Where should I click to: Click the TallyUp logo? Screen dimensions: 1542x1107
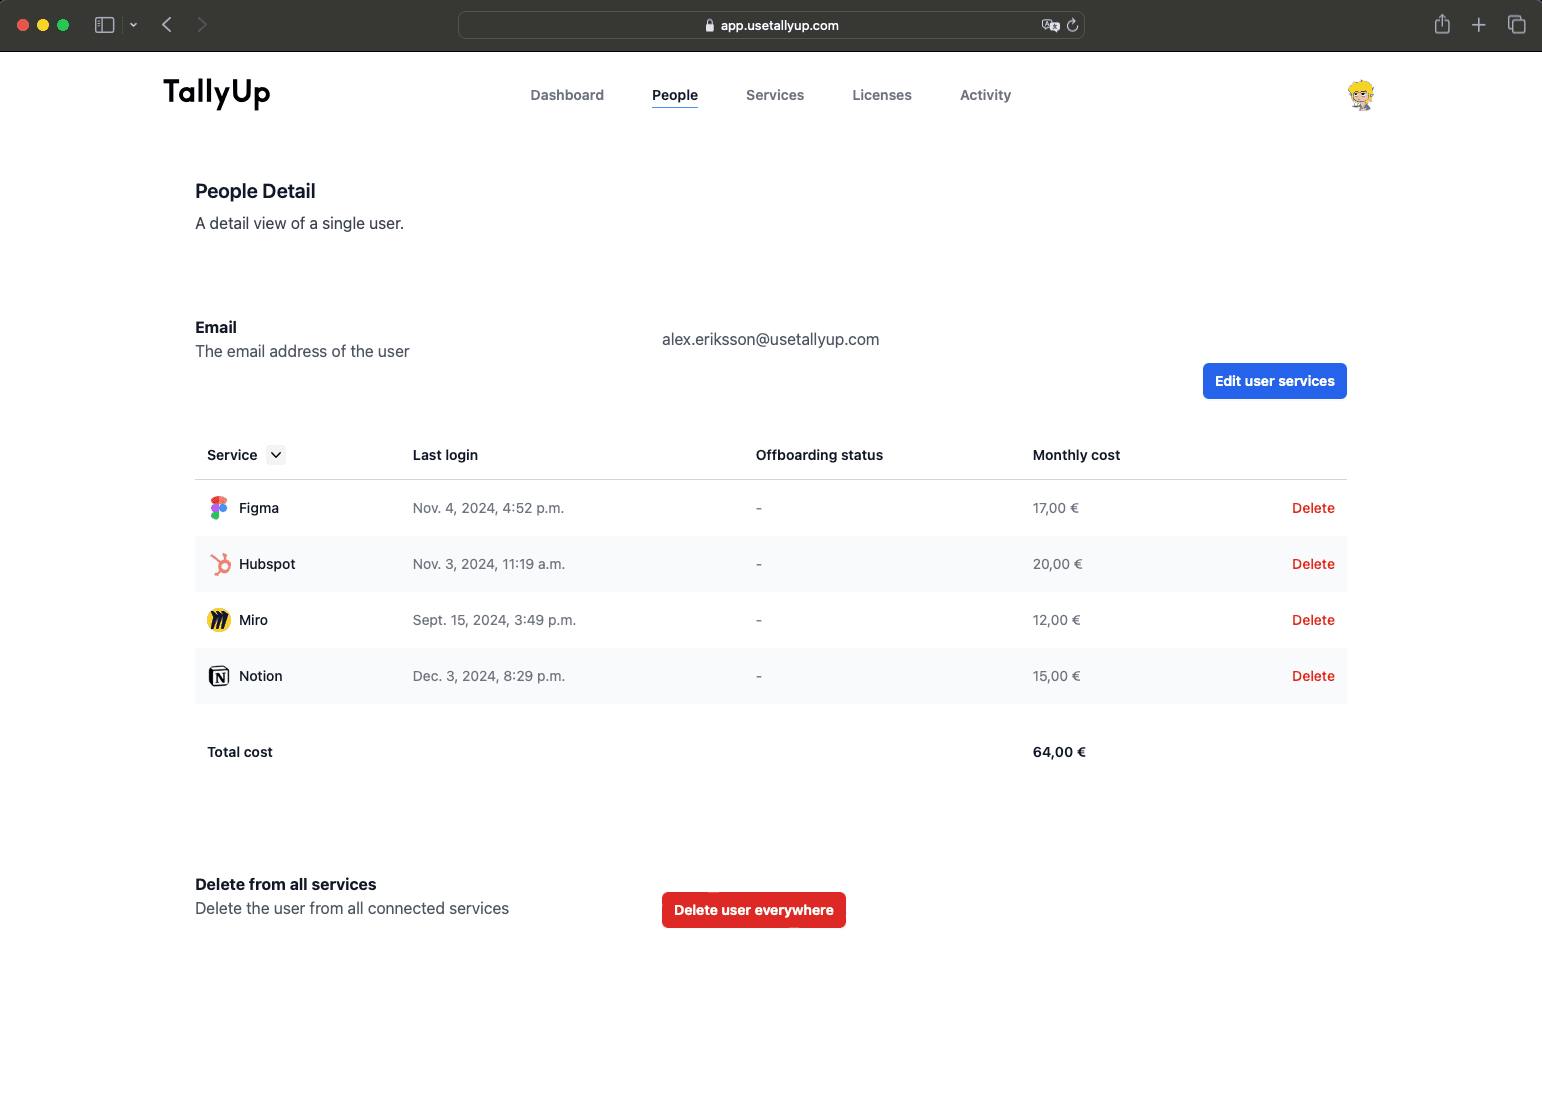coord(217,93)
